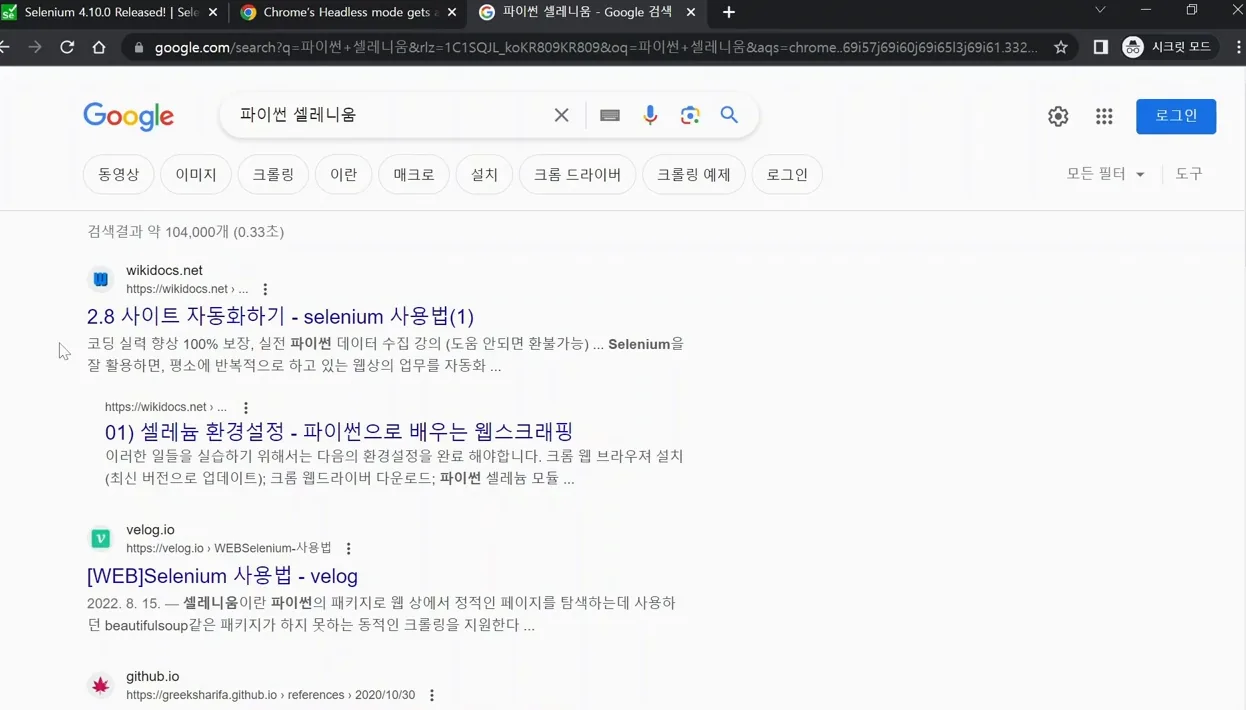Select the 동영상 filter chip
The height and width of the screenshot is (710, 1246).
pyautogui.click(x=118, y=174)
